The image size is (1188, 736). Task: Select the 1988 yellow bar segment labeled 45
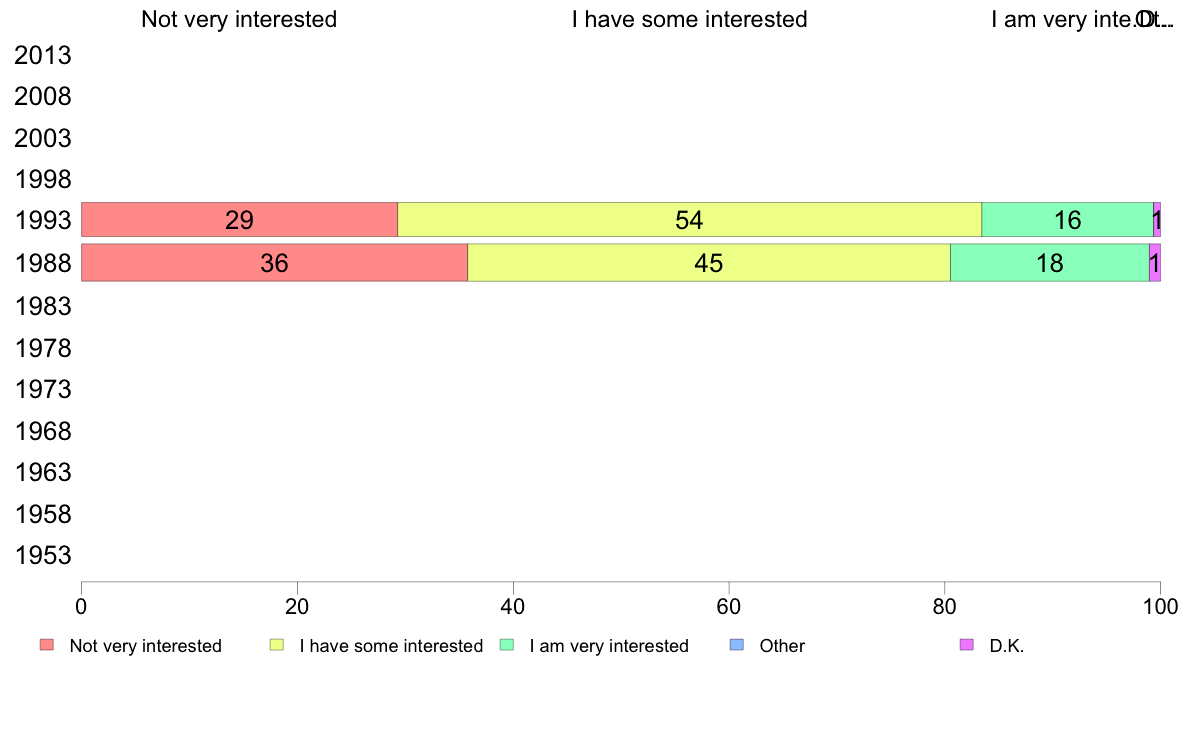pos(709,262)
